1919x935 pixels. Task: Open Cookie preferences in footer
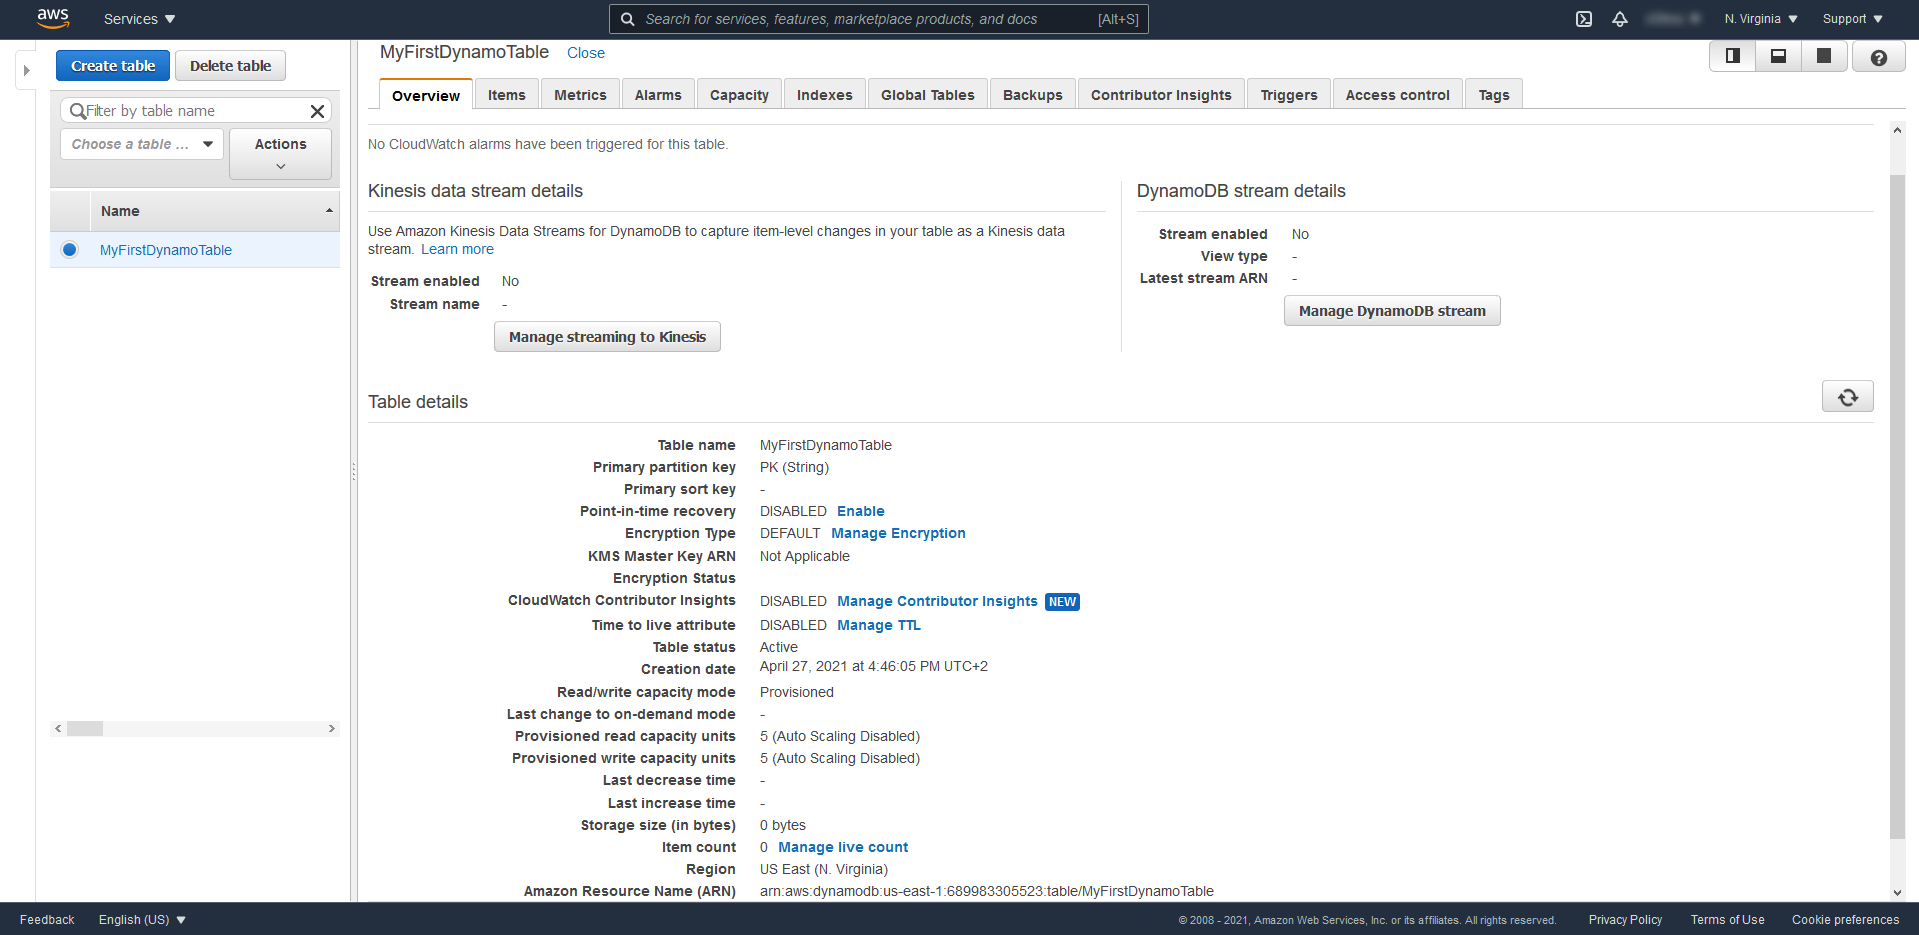click(x=1845, y=920)
